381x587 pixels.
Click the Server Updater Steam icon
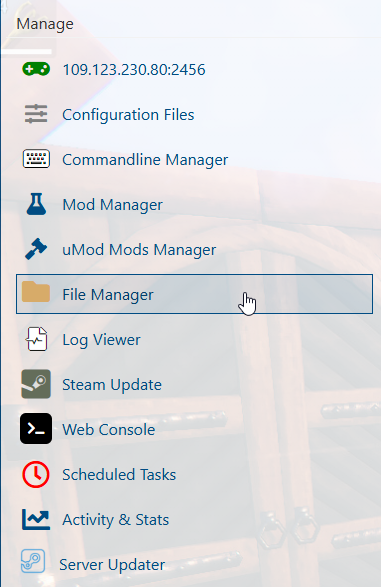(33, 561)
